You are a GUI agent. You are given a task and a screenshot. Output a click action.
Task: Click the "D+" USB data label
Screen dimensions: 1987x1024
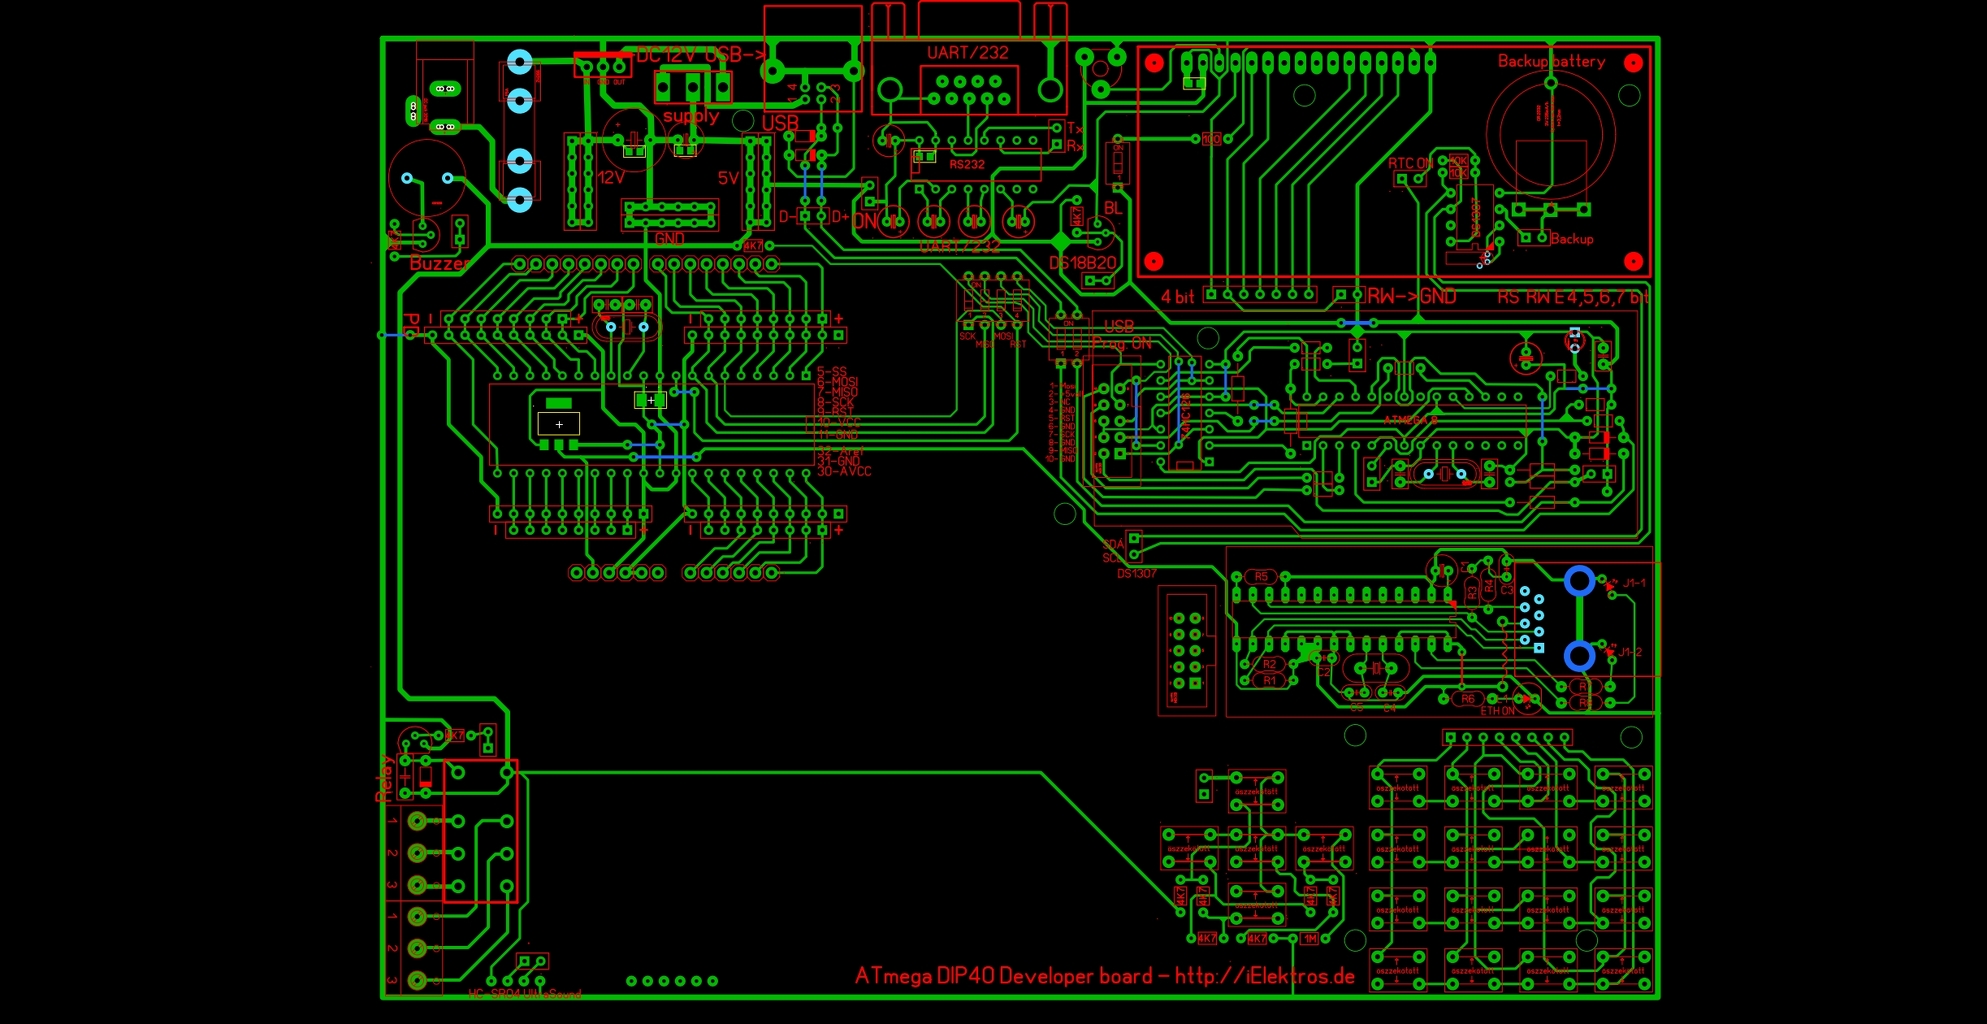(840, 216)
